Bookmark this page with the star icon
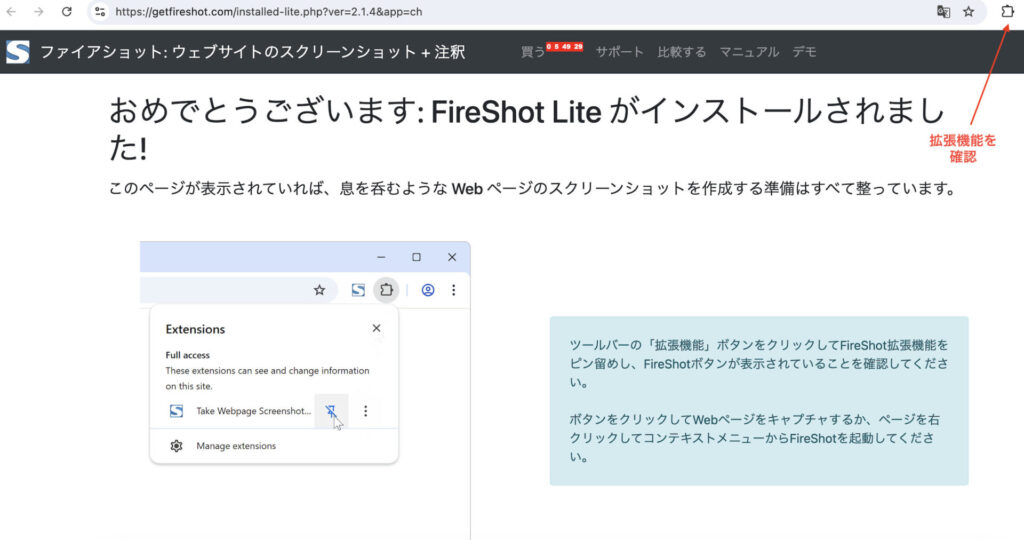The height and width of the screenshot is (540, 1024). (x=968, y=12)
